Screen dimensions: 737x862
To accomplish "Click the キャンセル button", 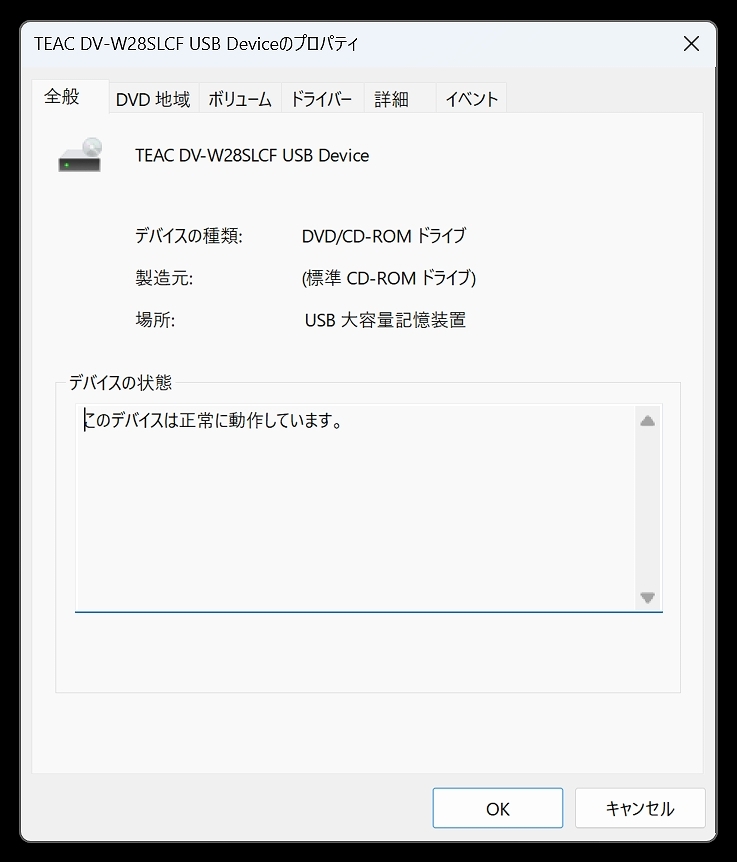I will pyautogui.click(x=640, y=808).
